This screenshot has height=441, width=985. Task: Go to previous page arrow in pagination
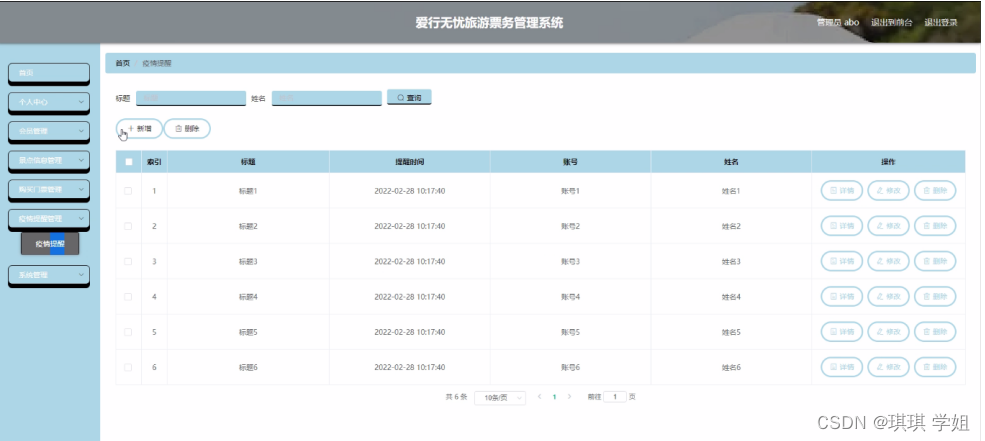pyautogui.click(x=540, y=397)
